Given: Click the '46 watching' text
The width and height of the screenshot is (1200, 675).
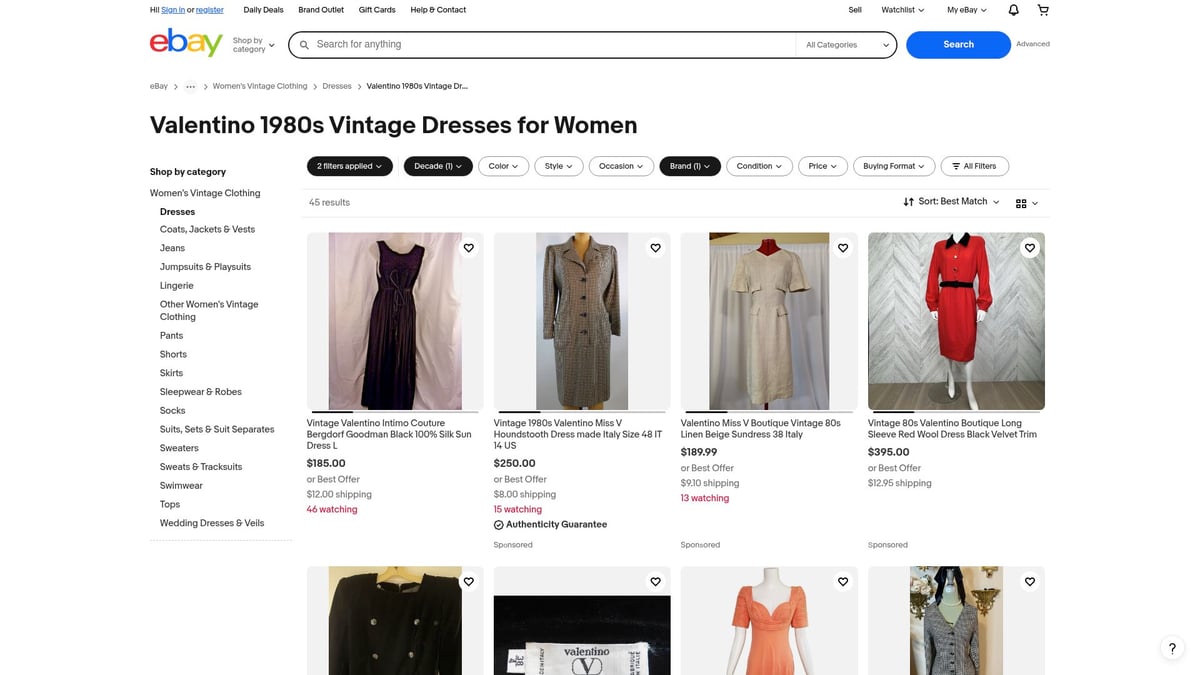Looking at the screenshot, I should [x=332, y=510].
